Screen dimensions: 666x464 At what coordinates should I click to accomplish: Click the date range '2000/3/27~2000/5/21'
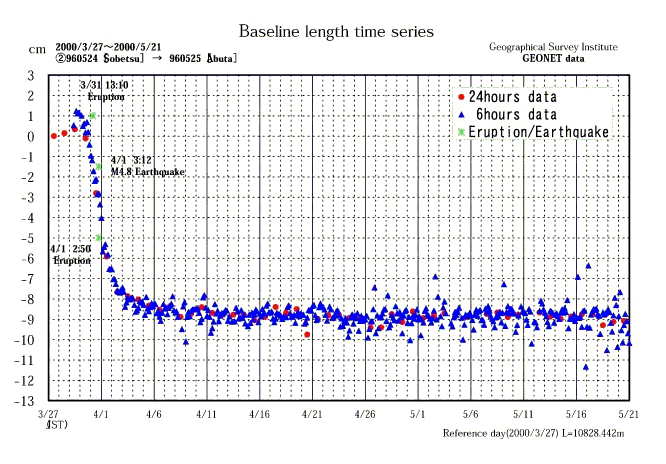coord(108,47)
